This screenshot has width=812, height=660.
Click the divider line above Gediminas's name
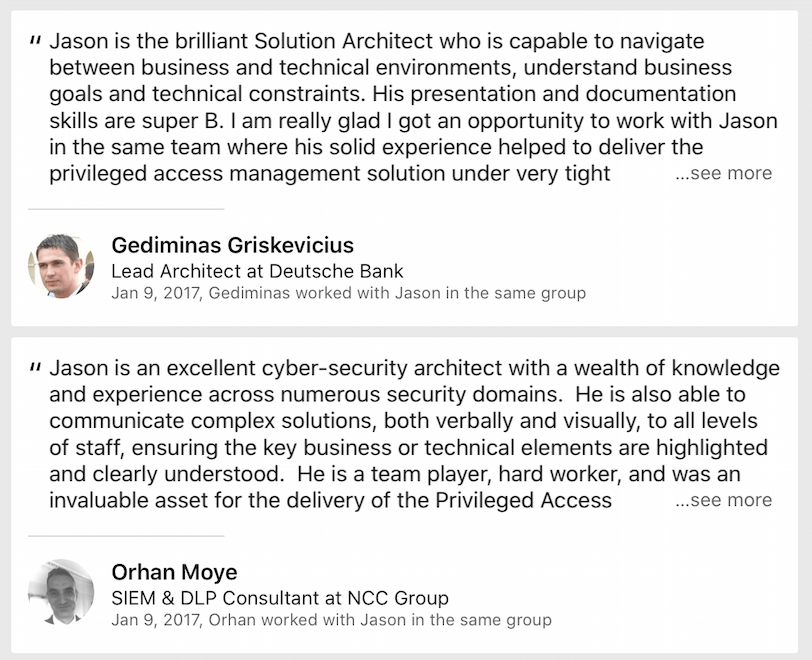point(126,209)
